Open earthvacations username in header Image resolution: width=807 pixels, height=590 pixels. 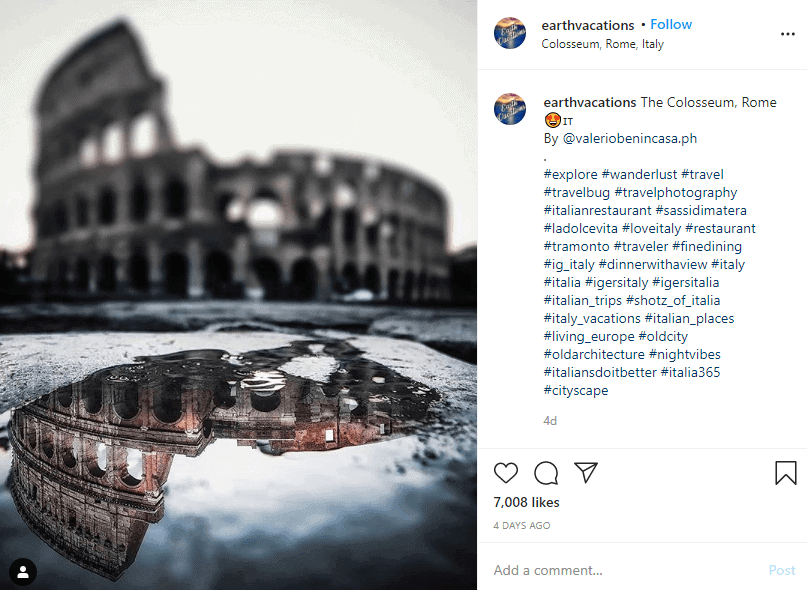(x=588, y=25)
